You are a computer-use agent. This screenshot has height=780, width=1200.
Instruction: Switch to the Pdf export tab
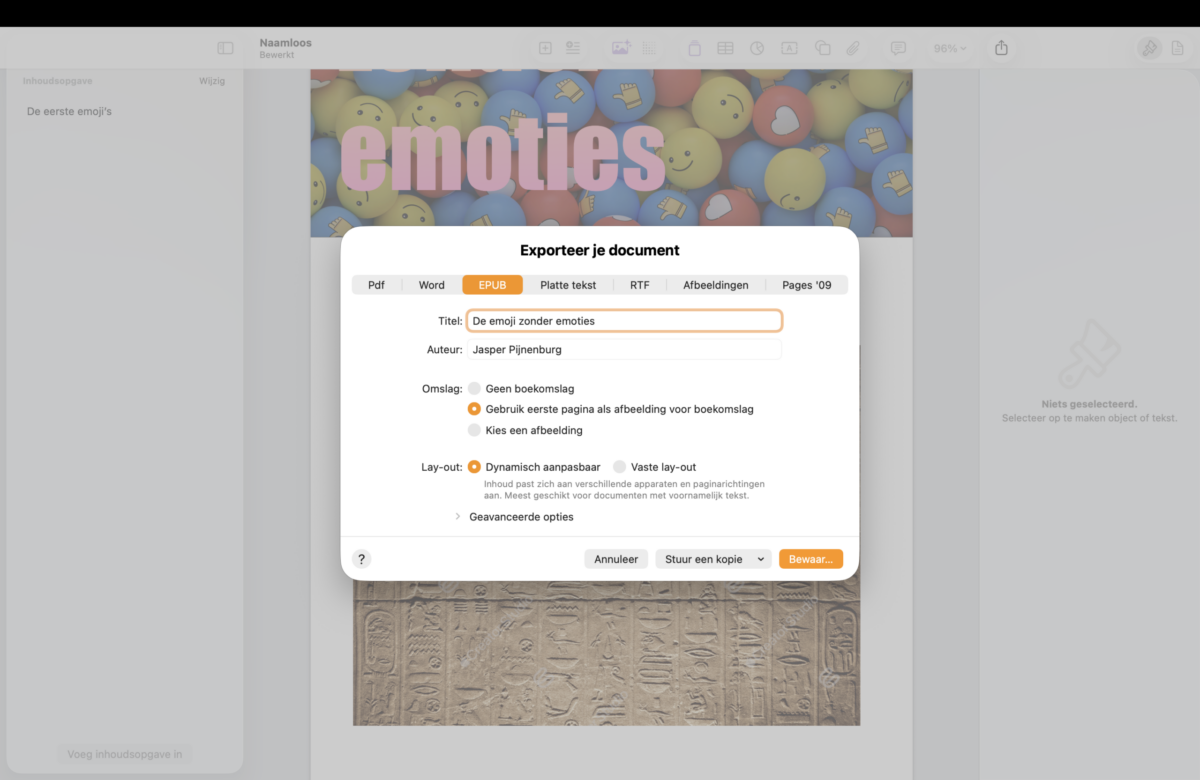click(x=376, y=285)
